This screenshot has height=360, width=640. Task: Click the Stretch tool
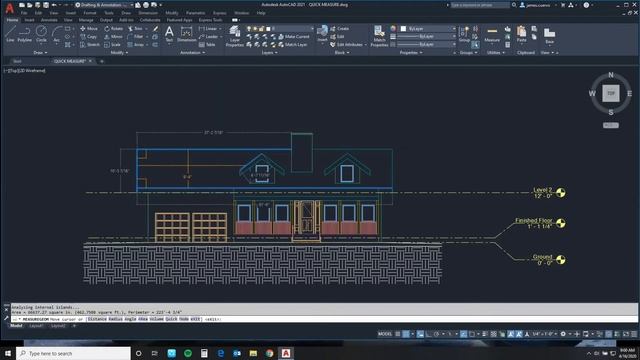click(x=89, y=44)
